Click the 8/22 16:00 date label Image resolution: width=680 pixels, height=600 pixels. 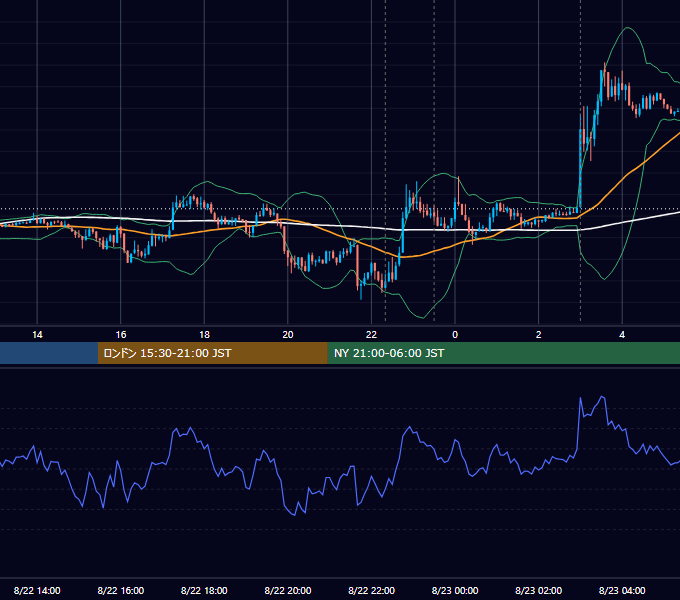[x=121, y=590]
